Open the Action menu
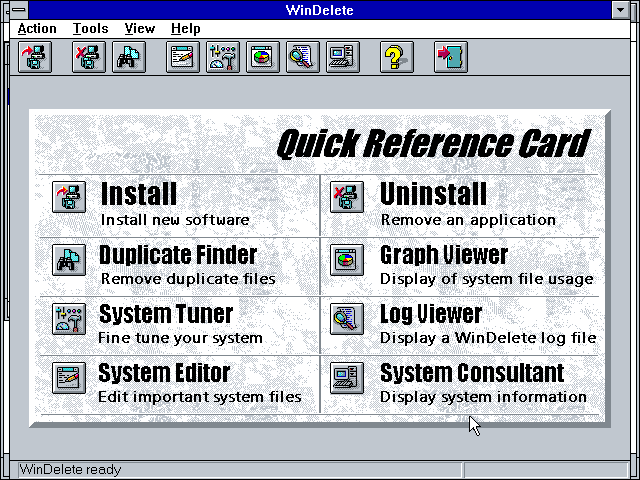Image resolution: width=640 pixels, height=480 pixels. tap(37, 29)
